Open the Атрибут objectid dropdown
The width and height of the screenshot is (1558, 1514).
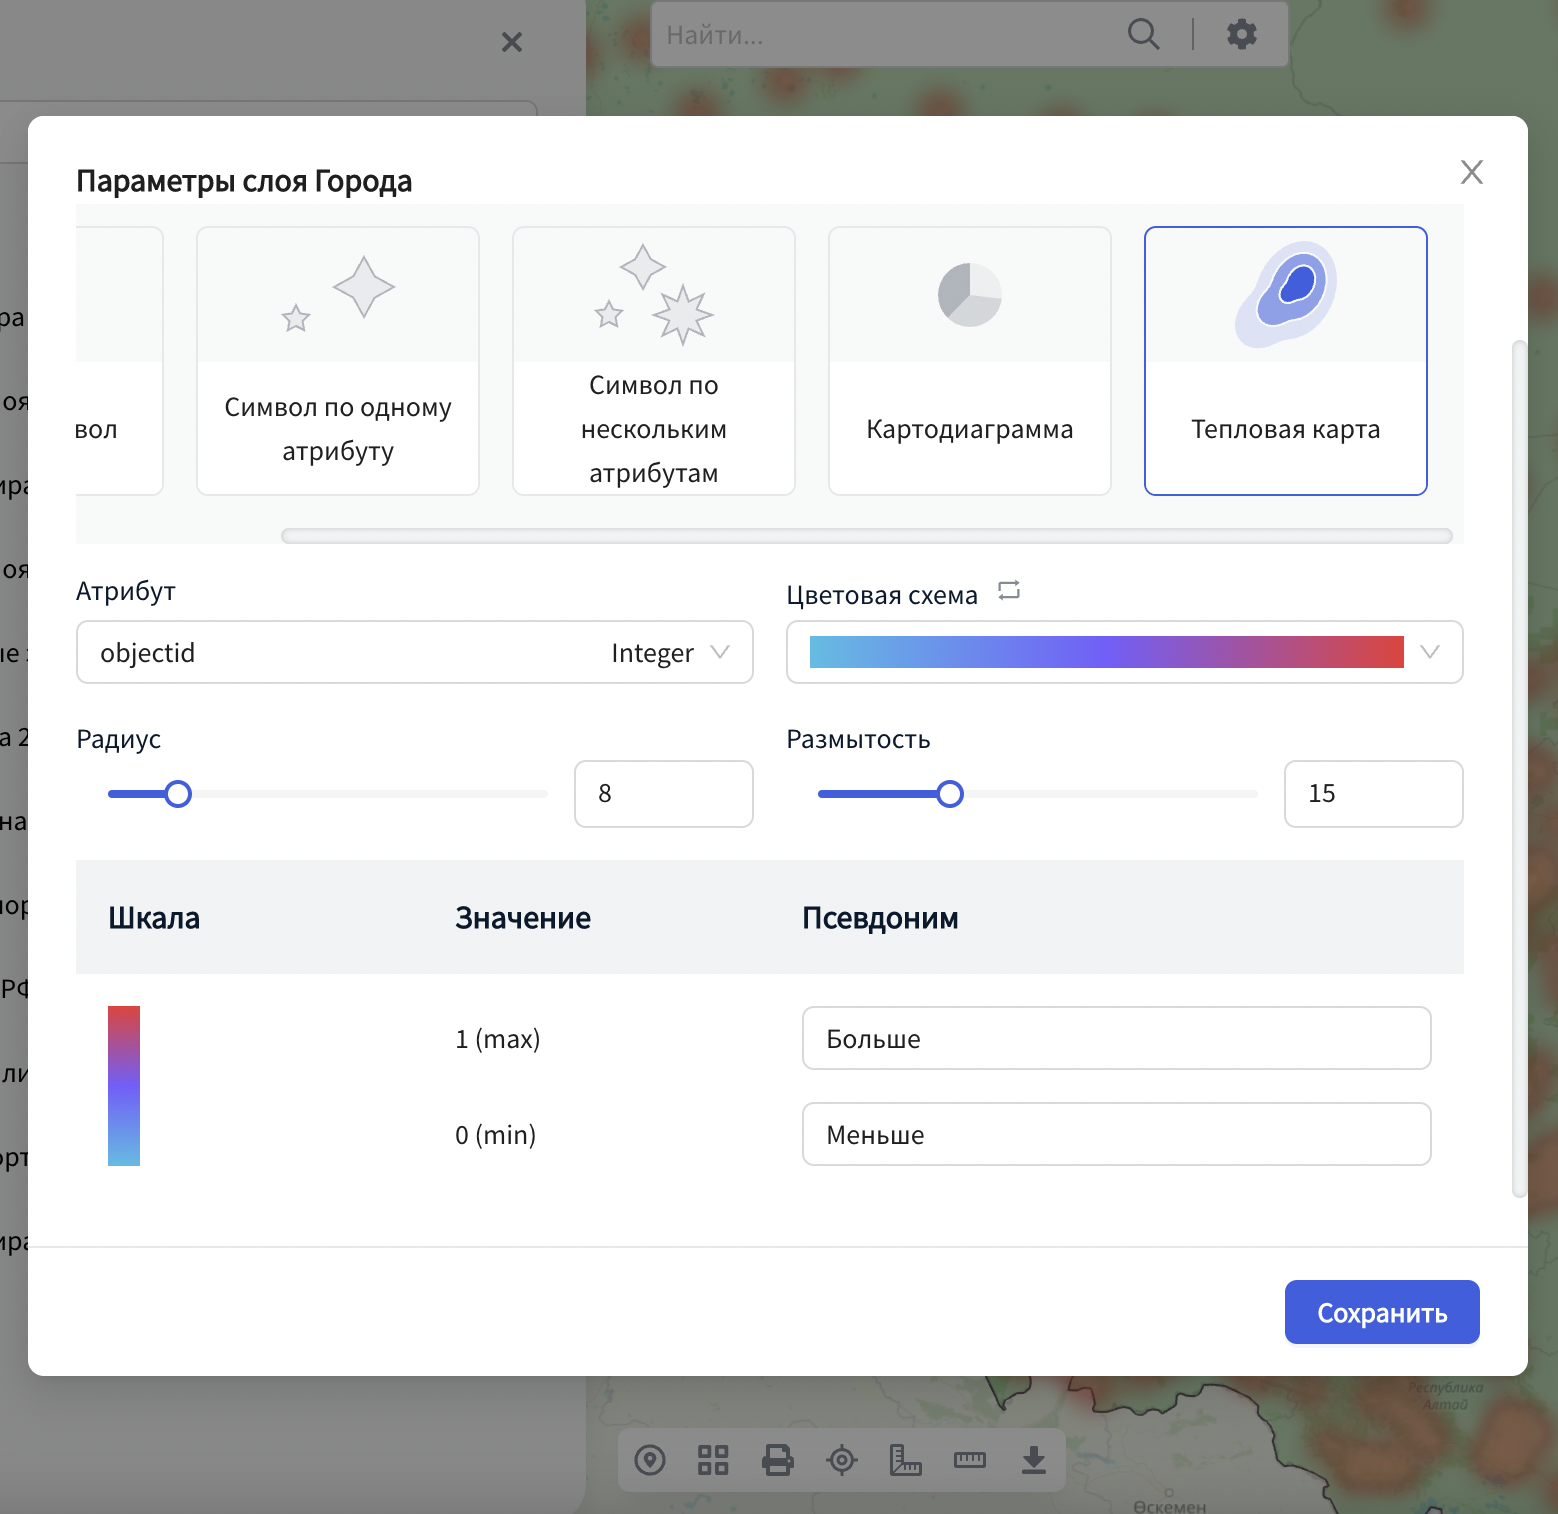[x=414, y=653]
